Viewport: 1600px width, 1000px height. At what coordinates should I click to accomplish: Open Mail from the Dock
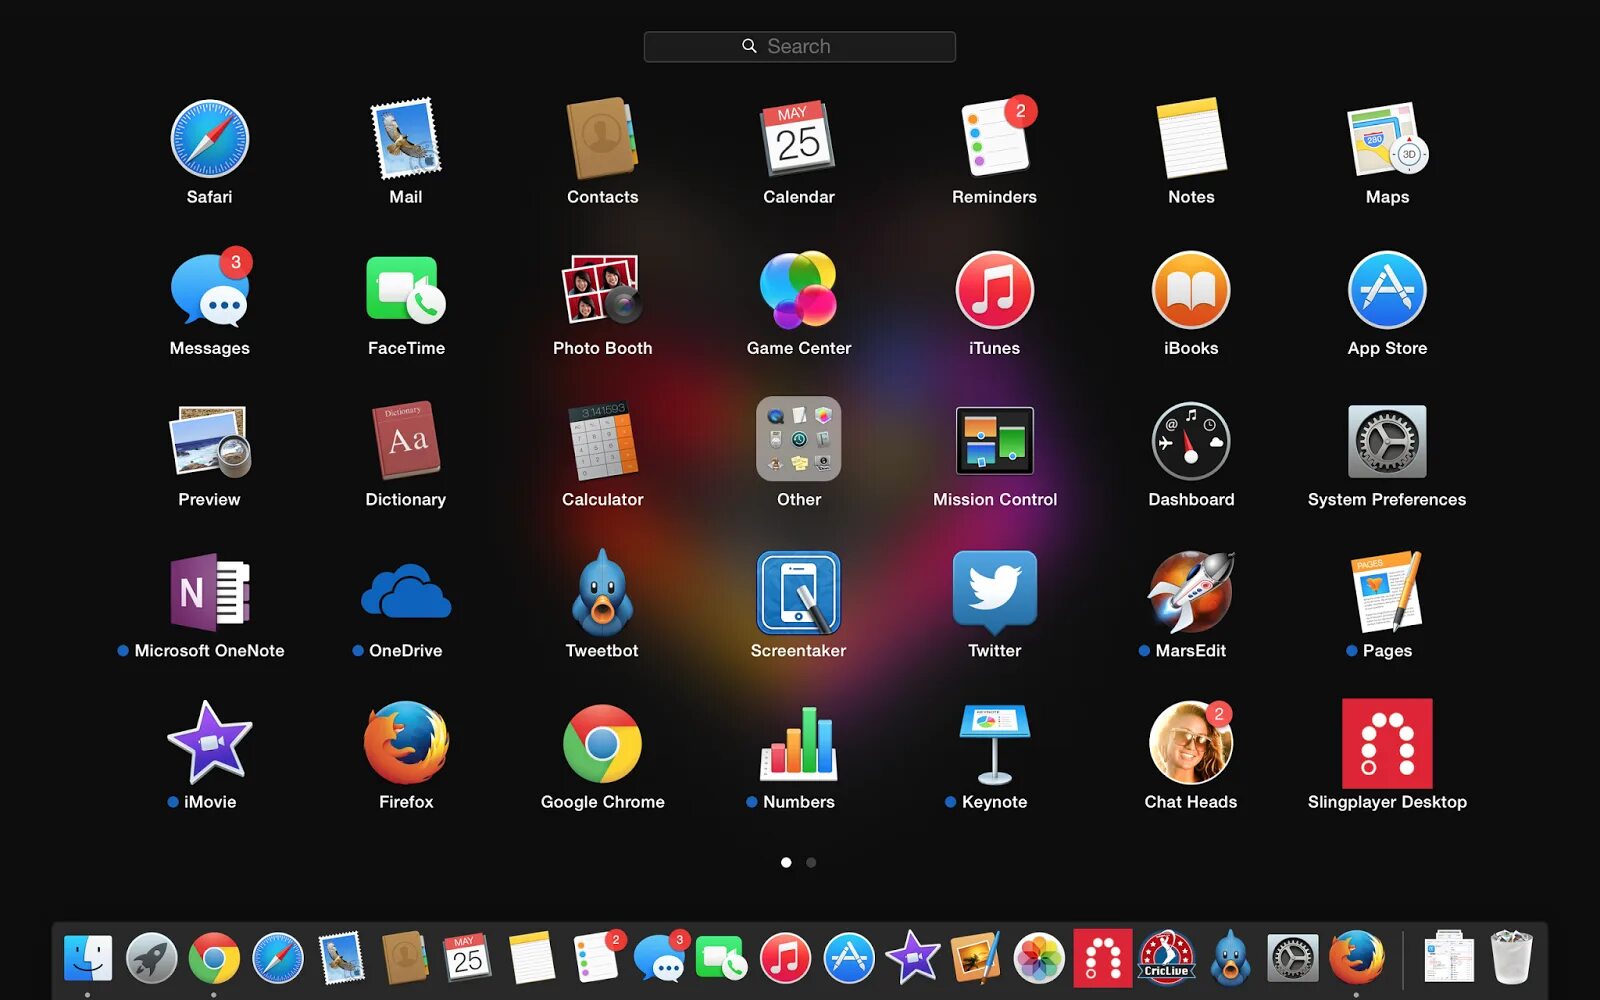(x=341, y=958)
